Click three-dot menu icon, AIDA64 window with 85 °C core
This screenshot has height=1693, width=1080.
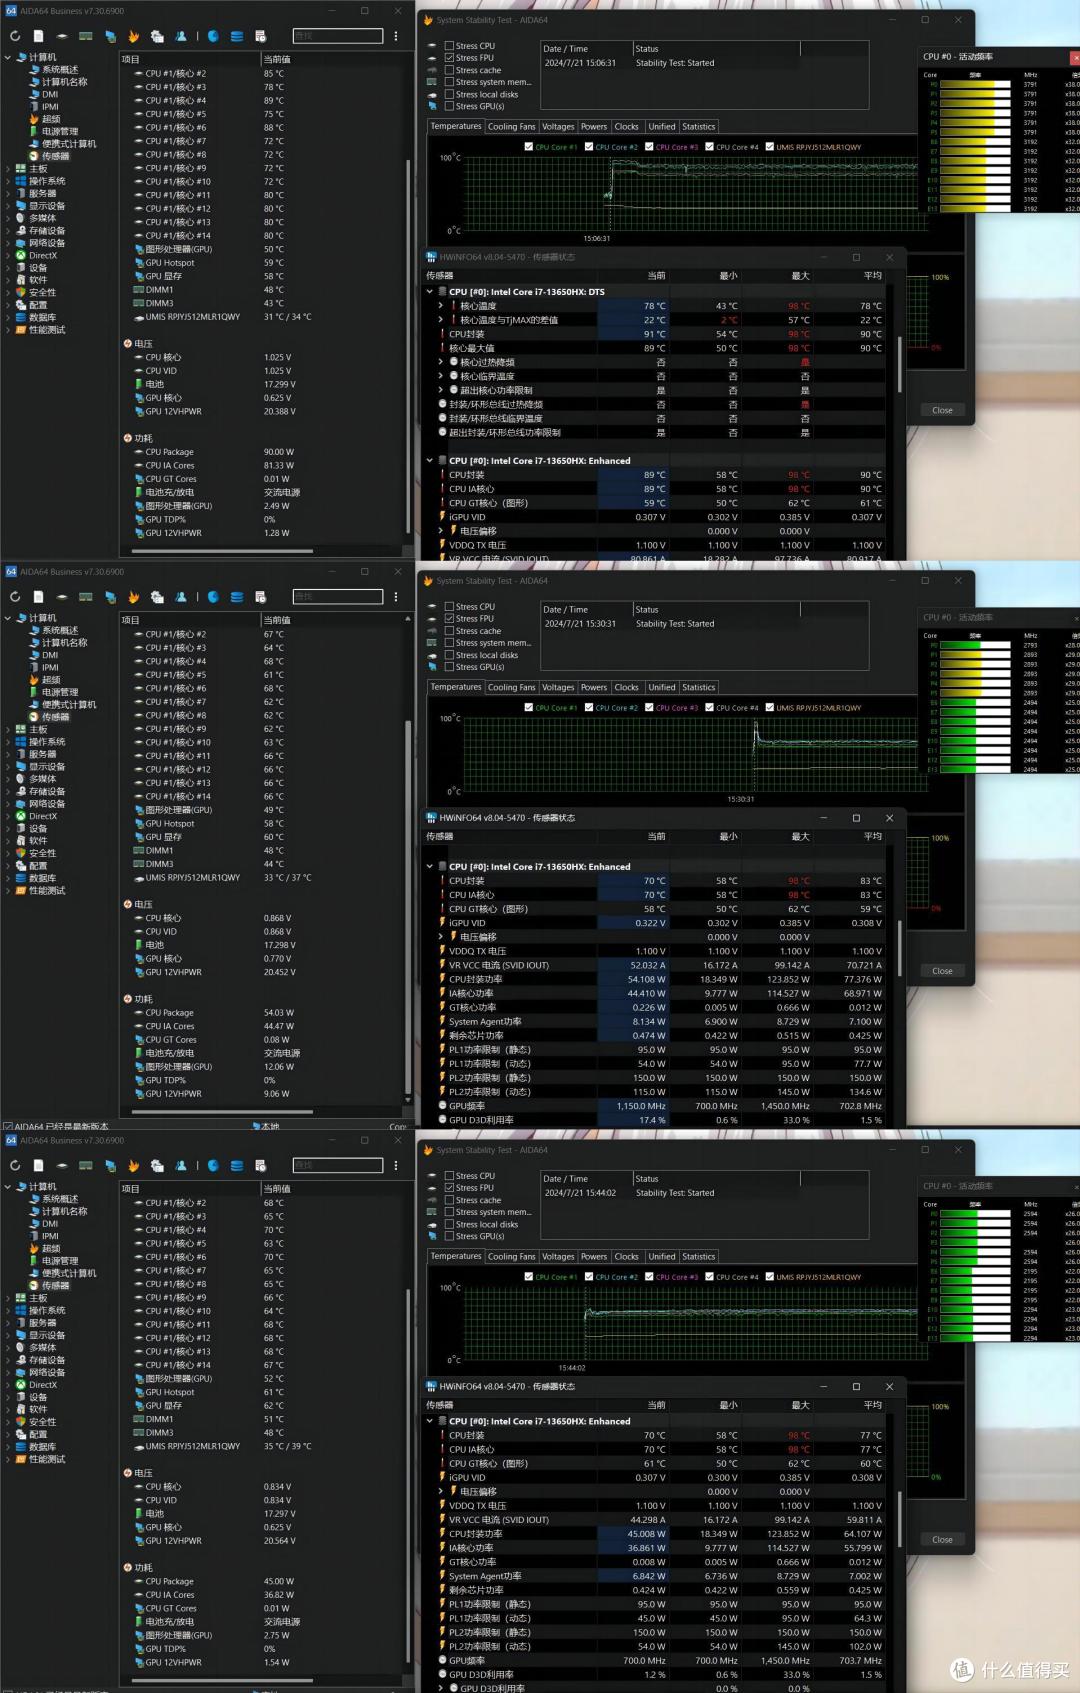coord(396,36)
